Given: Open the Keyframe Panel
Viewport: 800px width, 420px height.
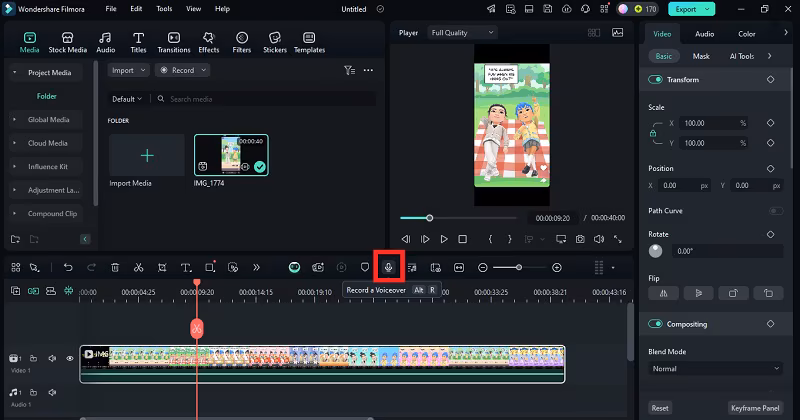Looking at the screenshot, I should tap(755, 408).
